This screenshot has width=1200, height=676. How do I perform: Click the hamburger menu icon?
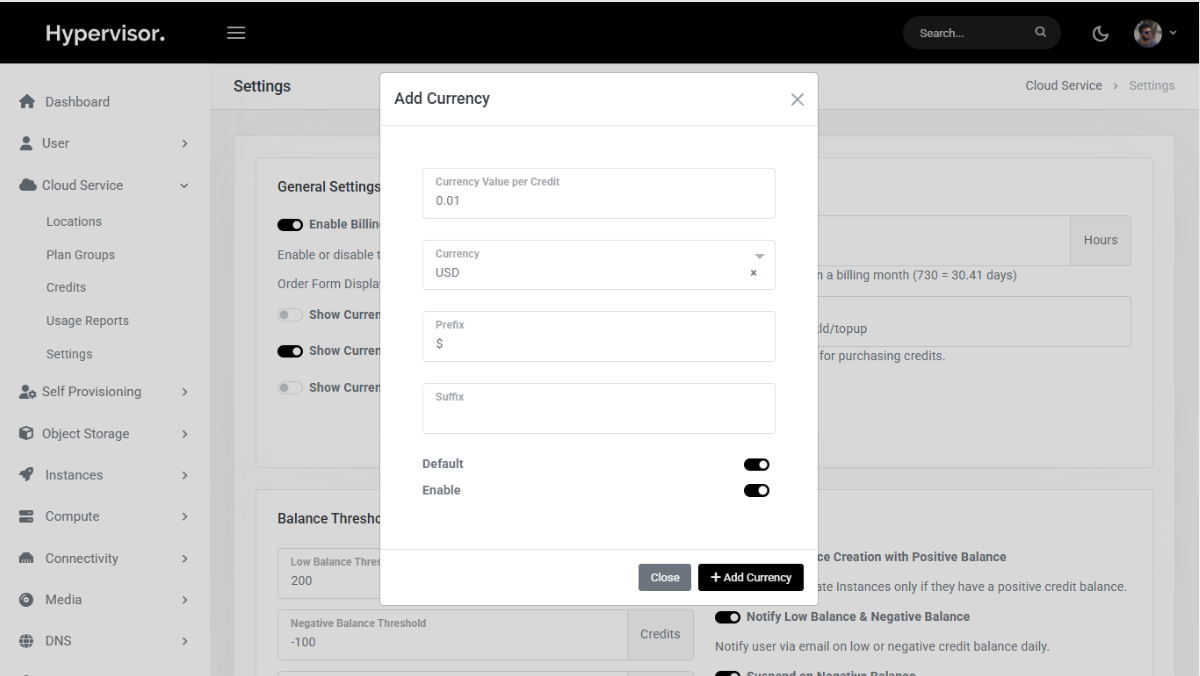236,33
